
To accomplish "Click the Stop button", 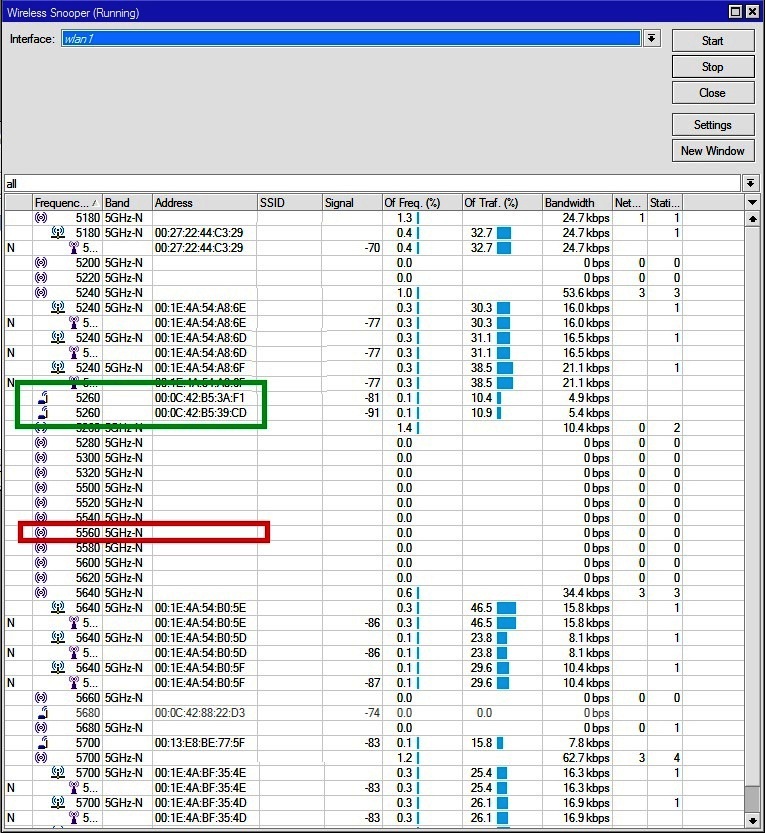I will point(712,67).
